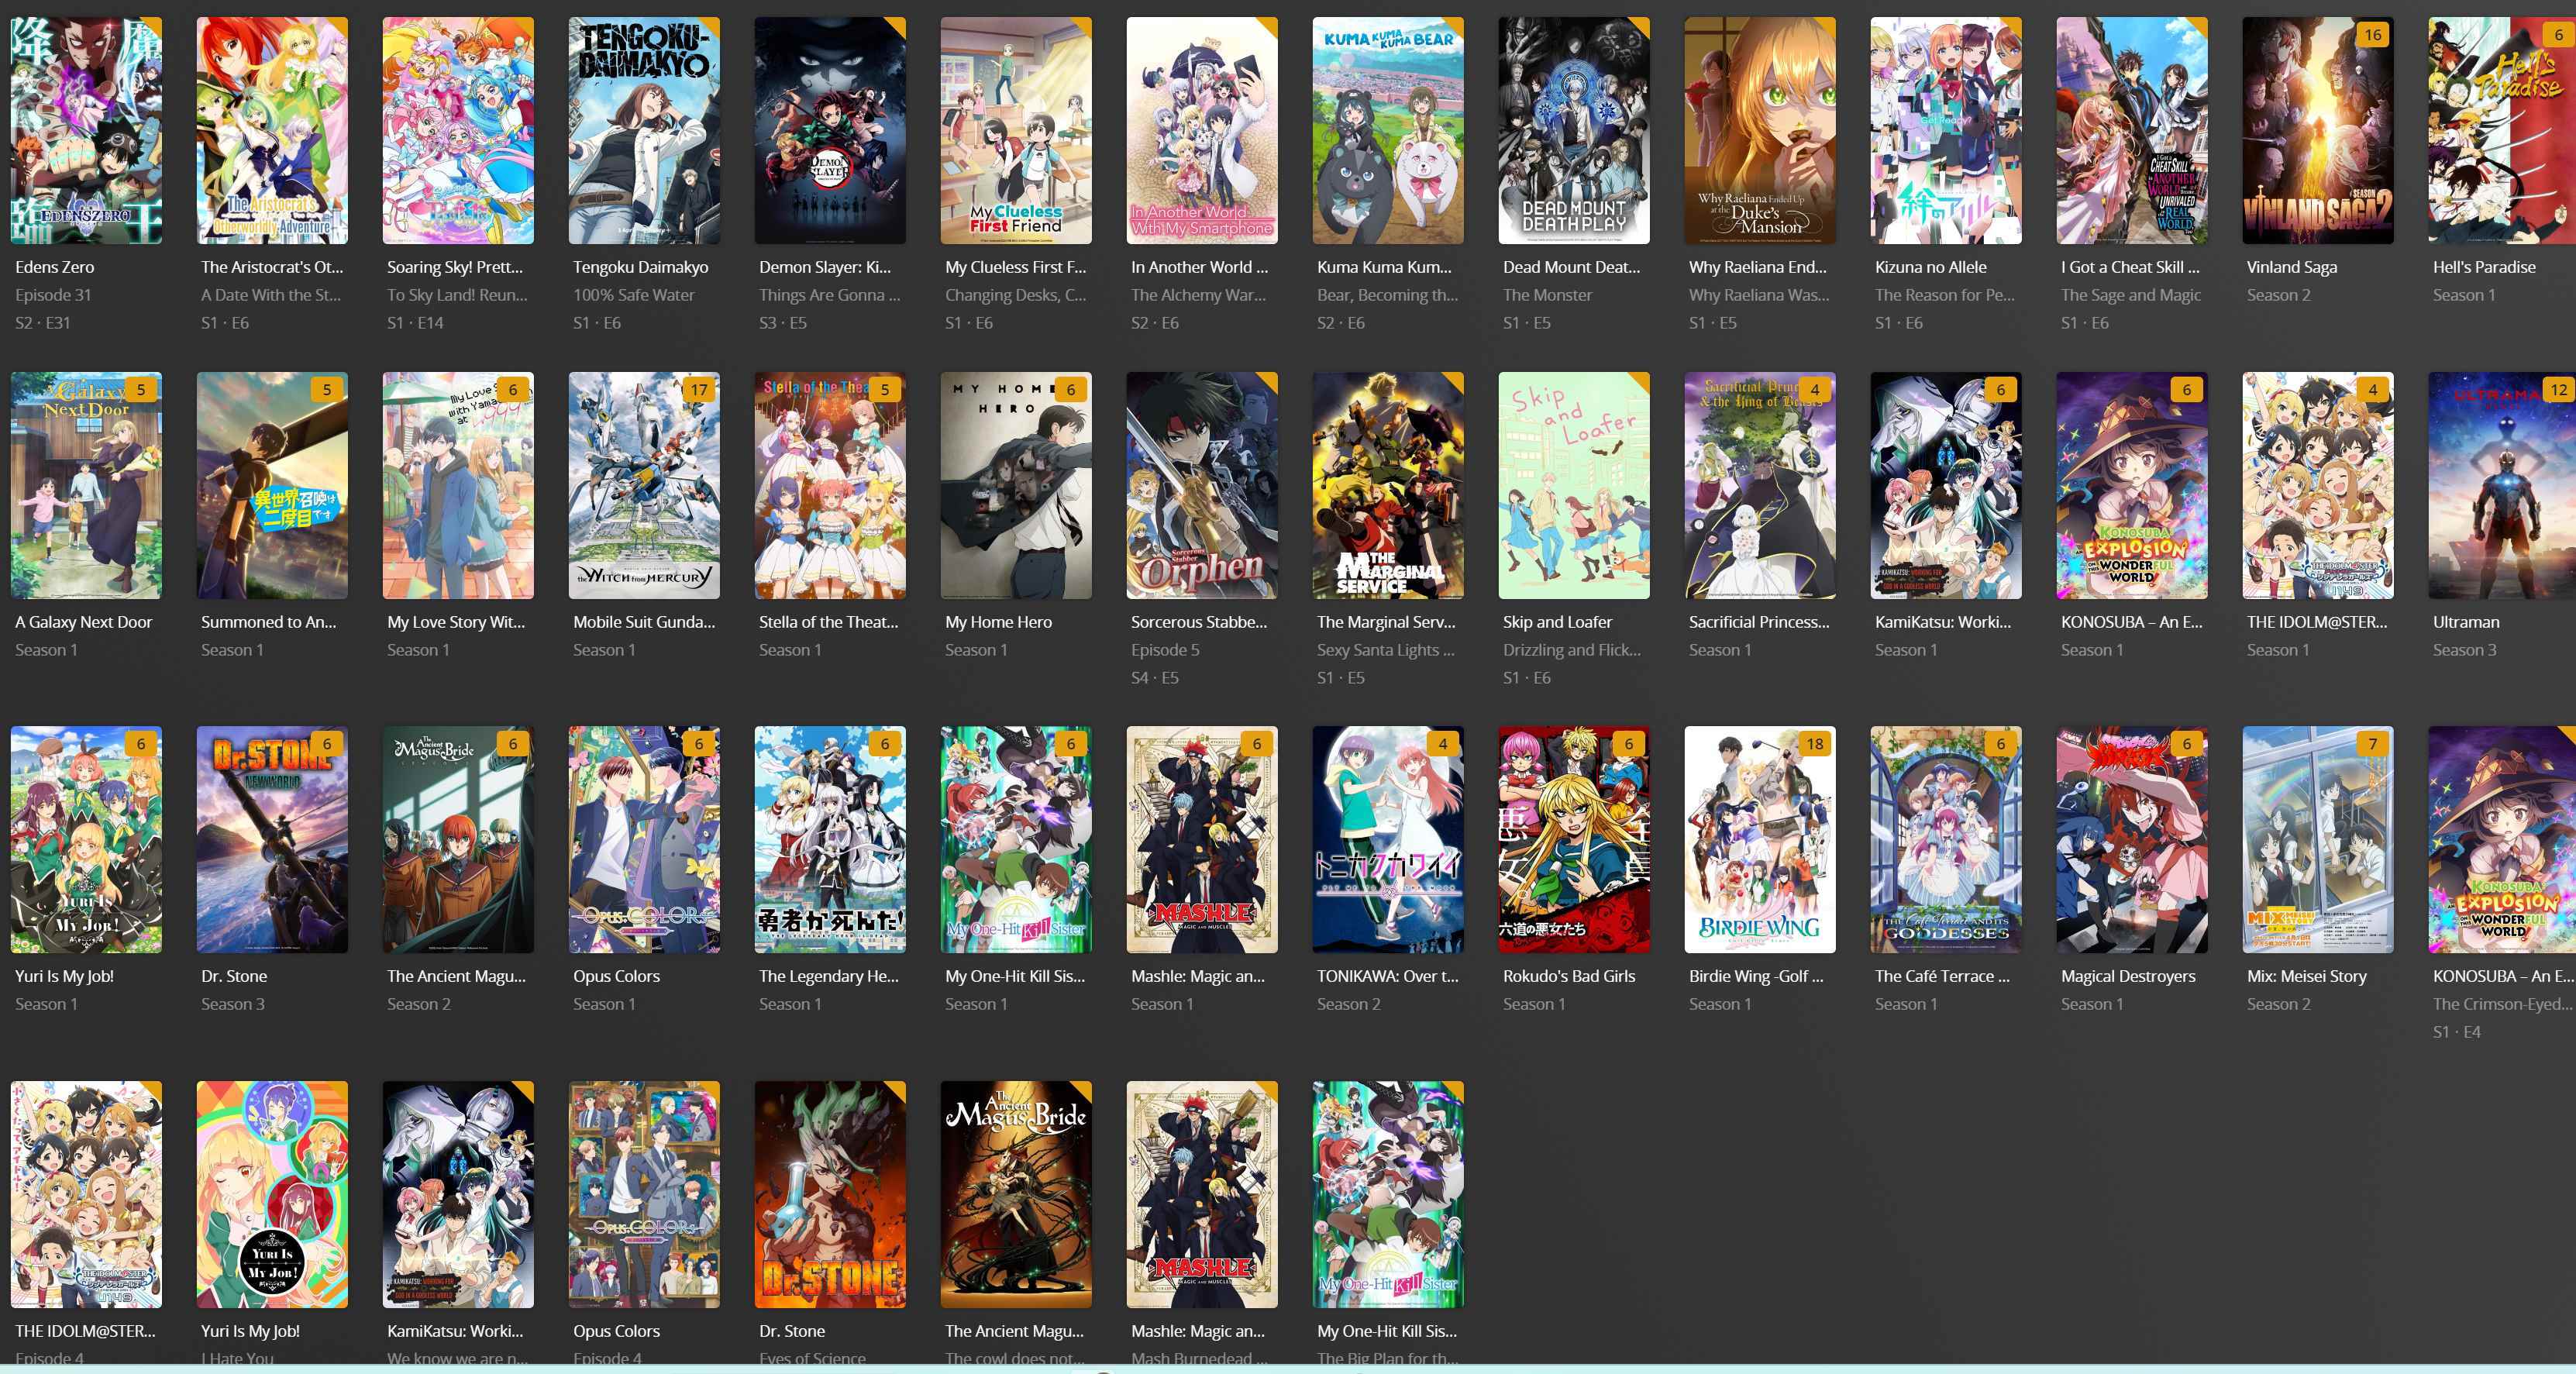This screenshot has width=2576, height=1374.
Task: Click unwatched badge '17' on Mobile Suit Gundam
Action: (699, 389)
